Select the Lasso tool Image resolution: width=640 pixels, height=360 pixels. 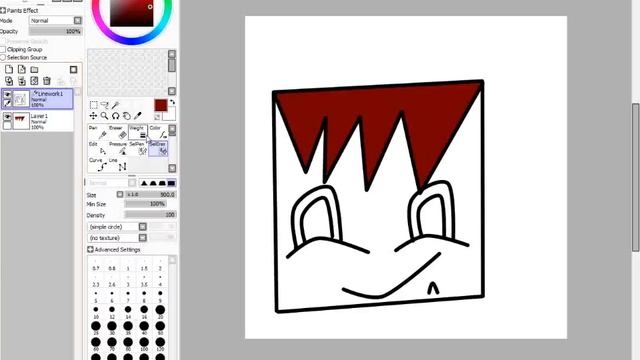(x=104, y=105)
